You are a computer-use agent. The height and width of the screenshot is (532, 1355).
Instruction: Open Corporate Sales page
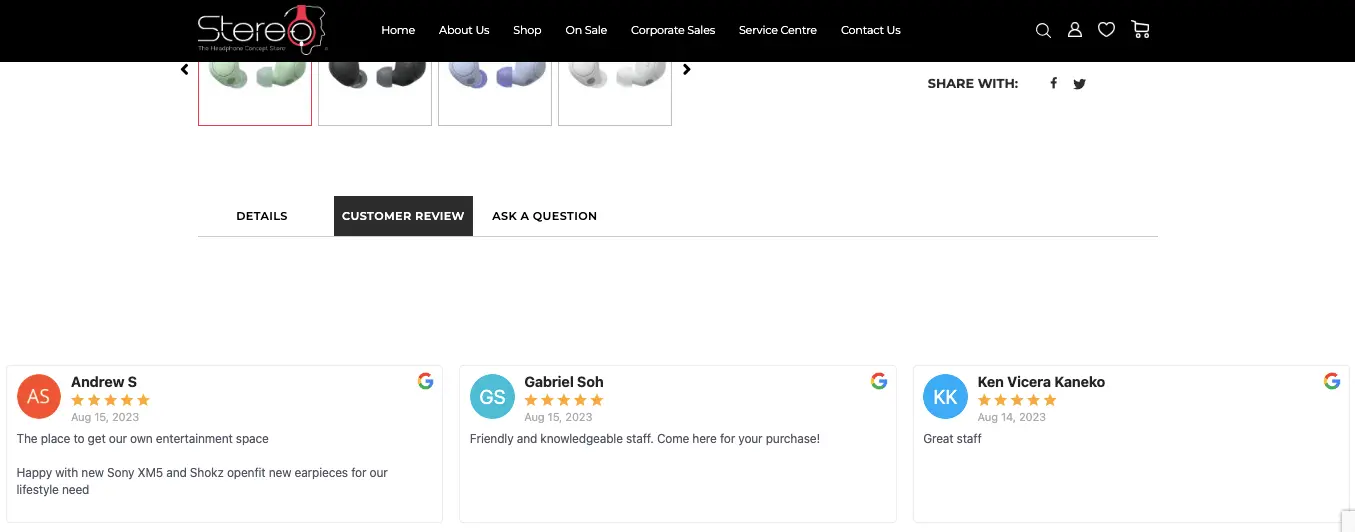click(673, 30)
